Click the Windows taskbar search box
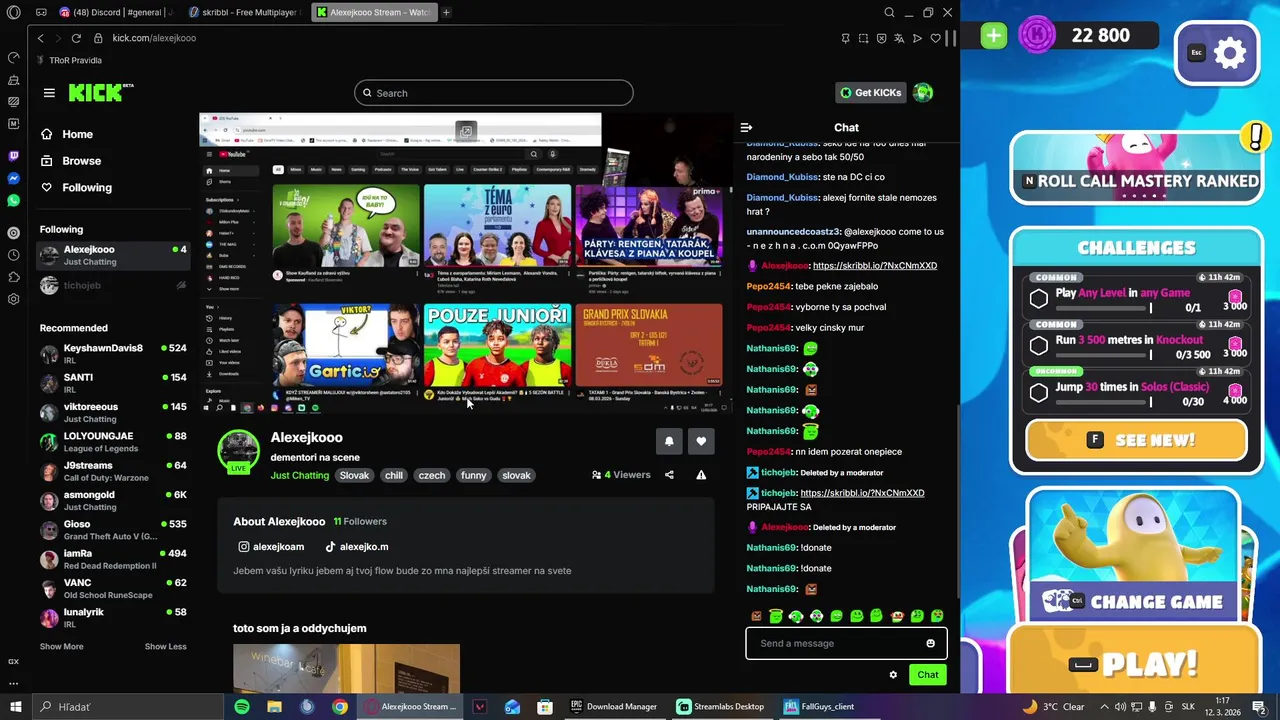 tap(126, 706)
